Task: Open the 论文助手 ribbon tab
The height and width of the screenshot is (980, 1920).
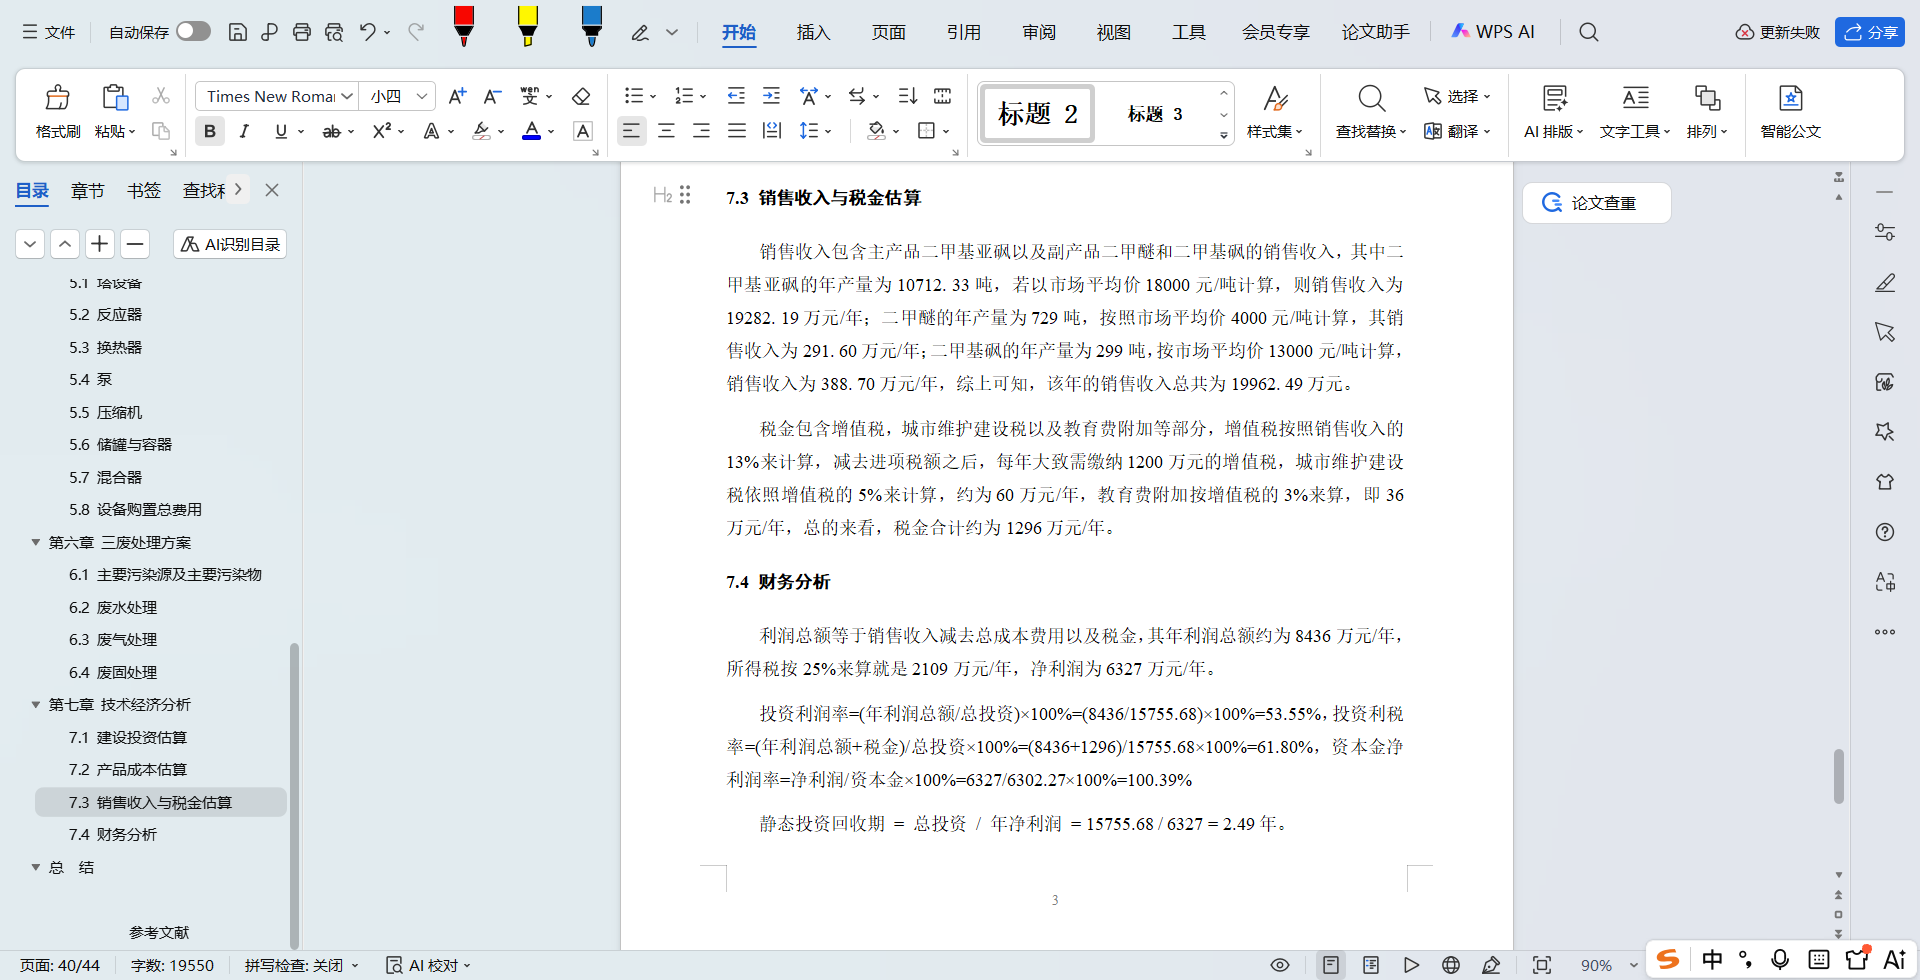Action: 1375,32
